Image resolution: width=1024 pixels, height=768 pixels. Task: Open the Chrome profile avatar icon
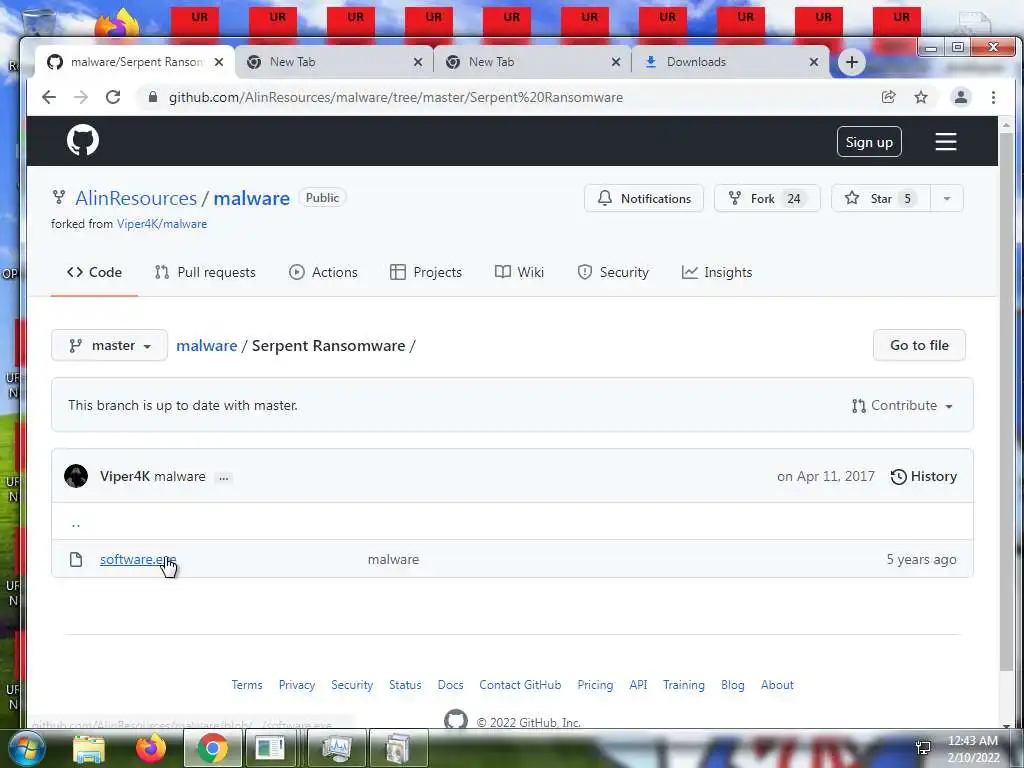pos(961,97)
